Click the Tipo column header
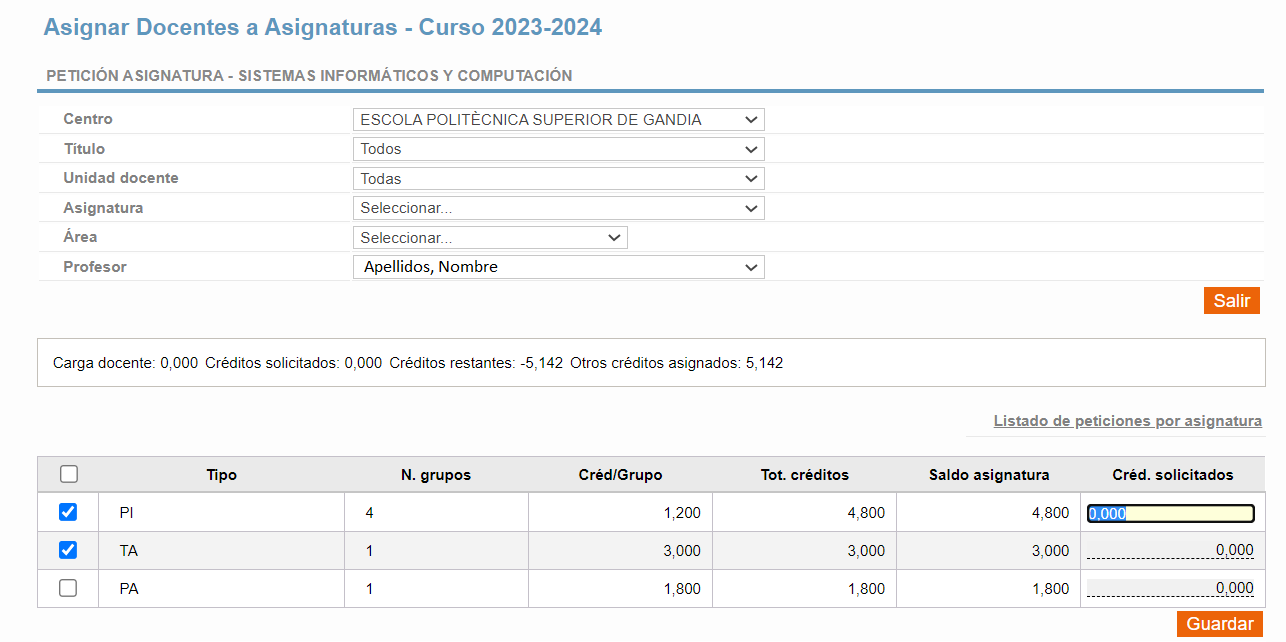The width and height of the screenshot is (1286, 642). coord(222,475)
